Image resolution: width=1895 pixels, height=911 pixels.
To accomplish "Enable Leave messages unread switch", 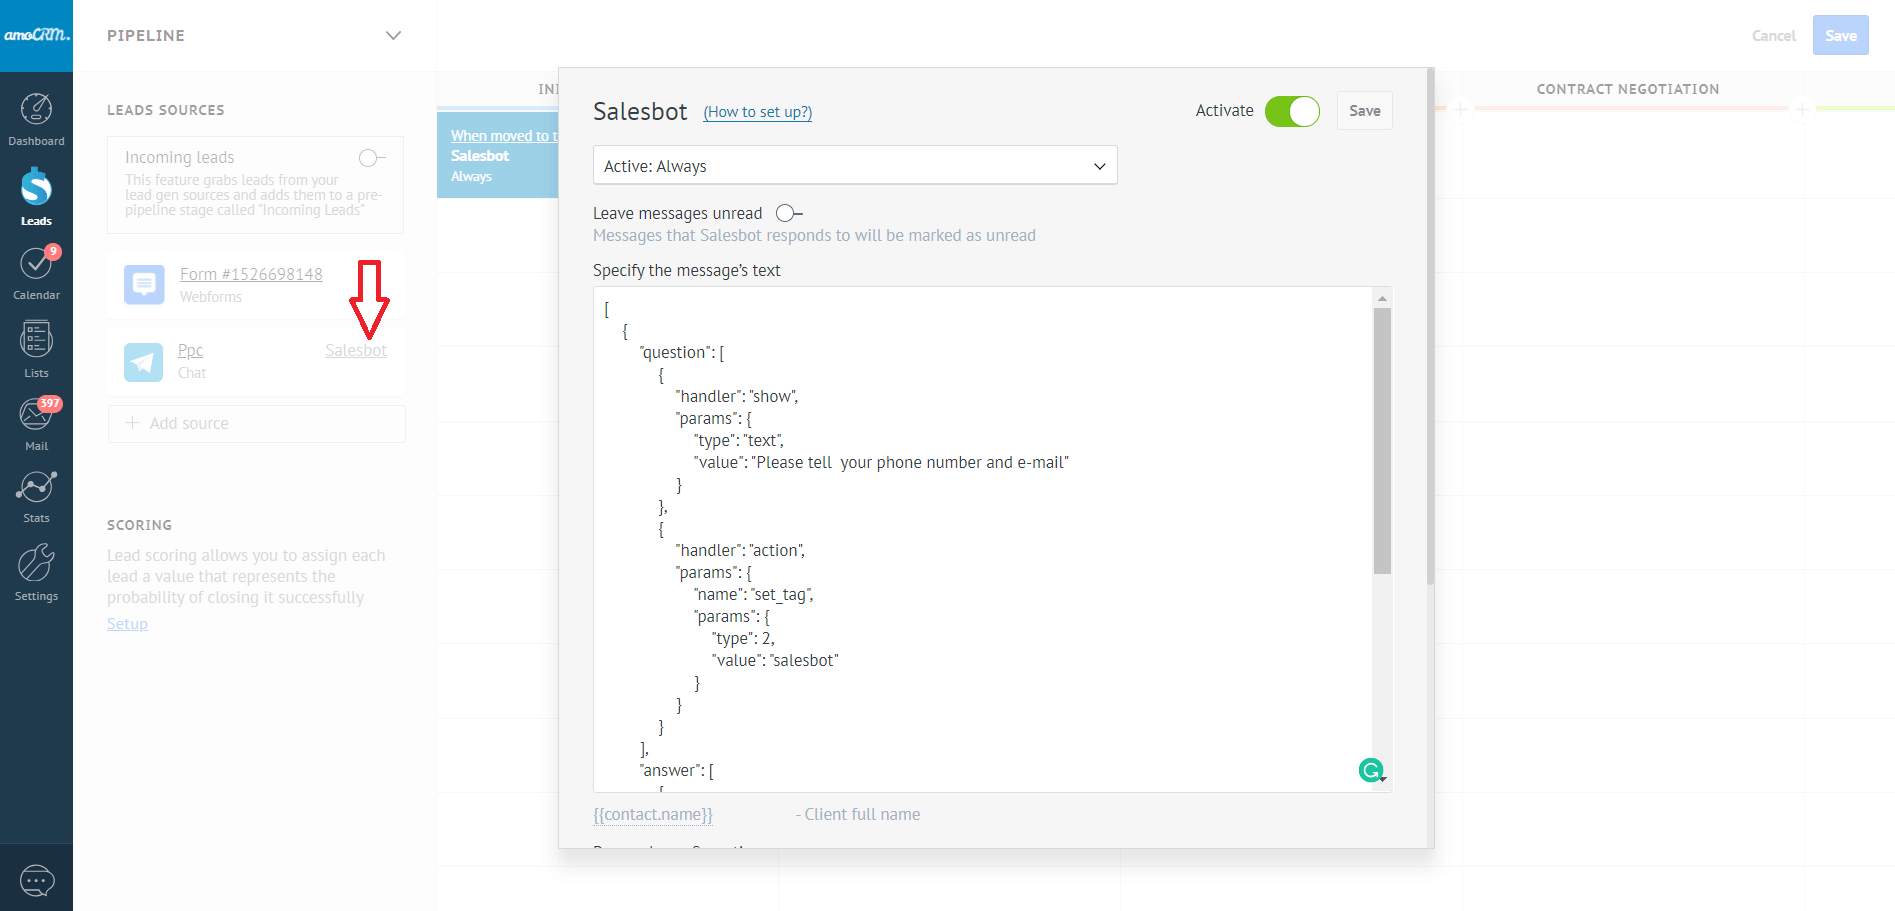I will click(789, 213).
